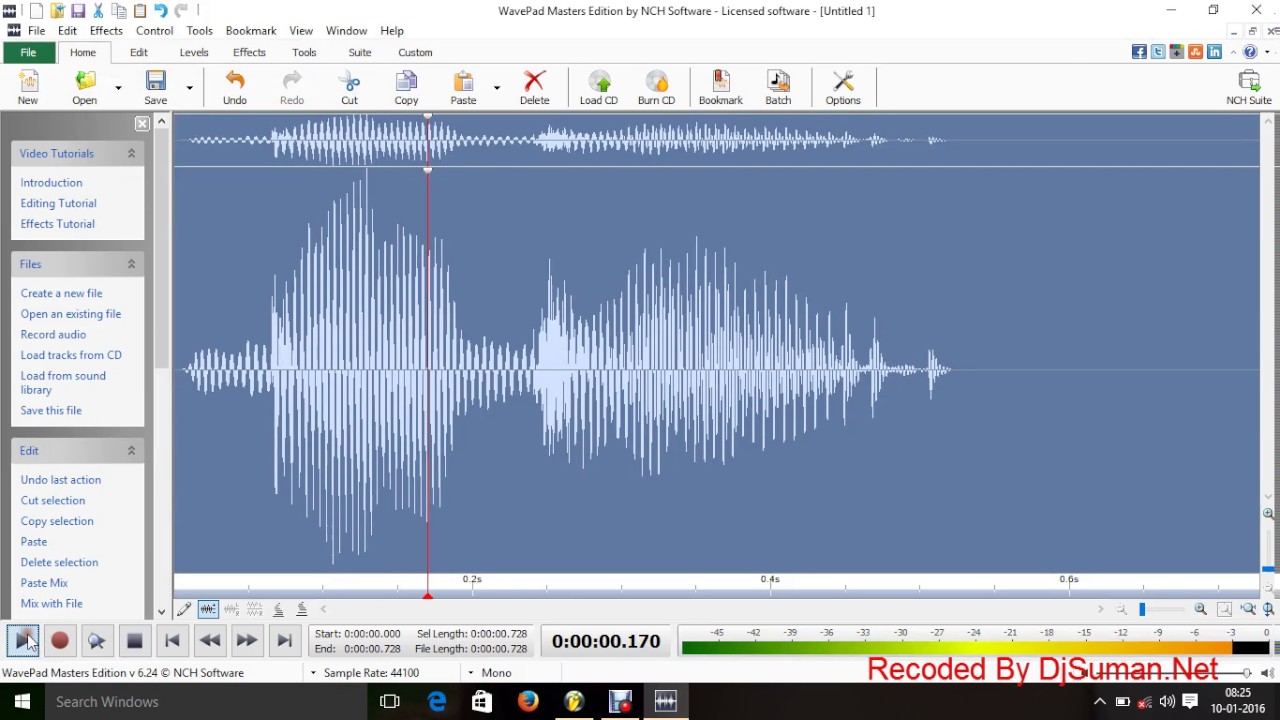Adjust the playback volume slider
This screenshot has width=1280, height=720.
pos(1246,673)
